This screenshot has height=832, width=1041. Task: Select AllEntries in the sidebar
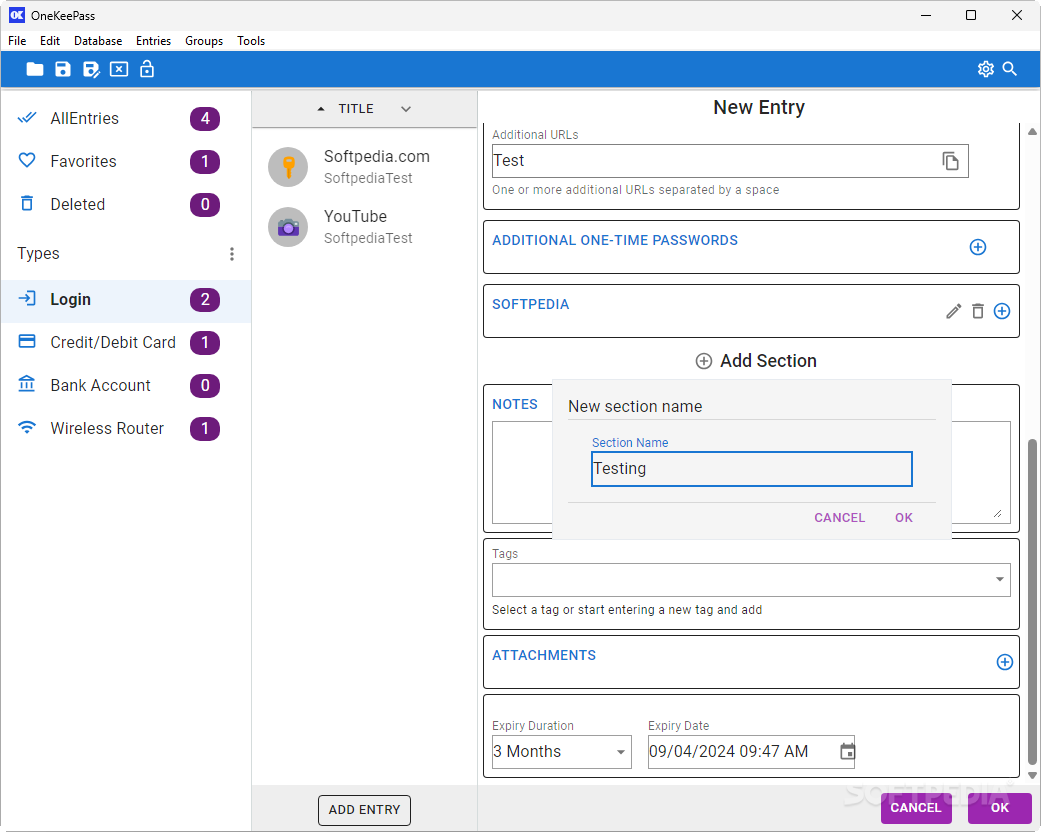pyautogui.click(x=125, y=118)
